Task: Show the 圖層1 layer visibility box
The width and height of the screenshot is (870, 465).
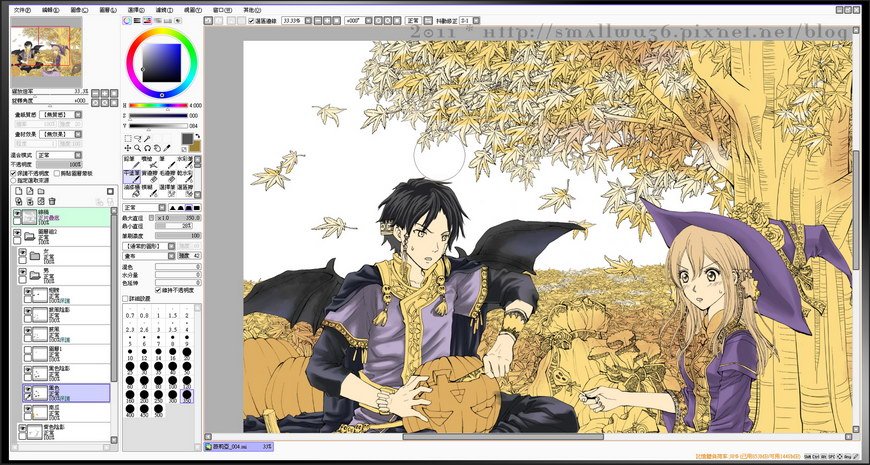Action: pos(27,350)
